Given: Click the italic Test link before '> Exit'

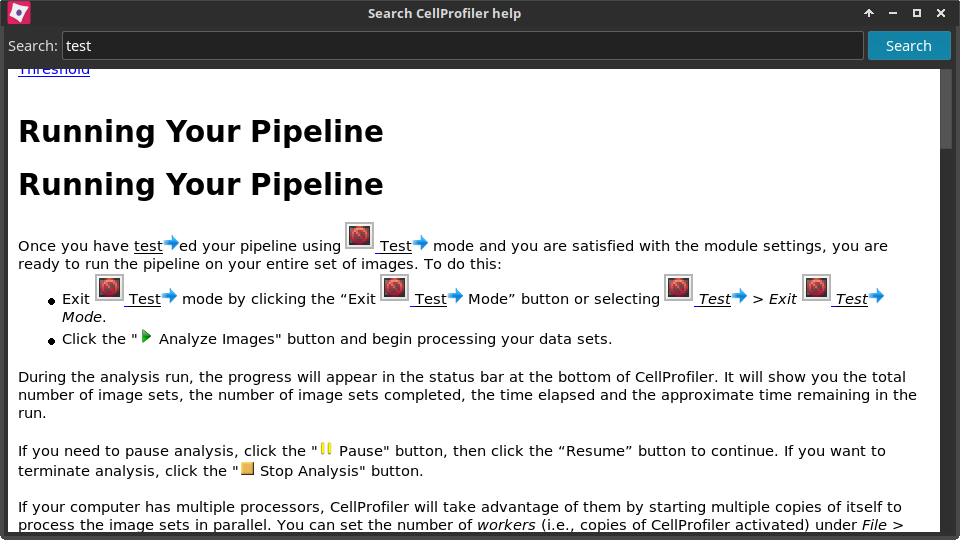Looking at the screenshot, I should click(714, 299).
